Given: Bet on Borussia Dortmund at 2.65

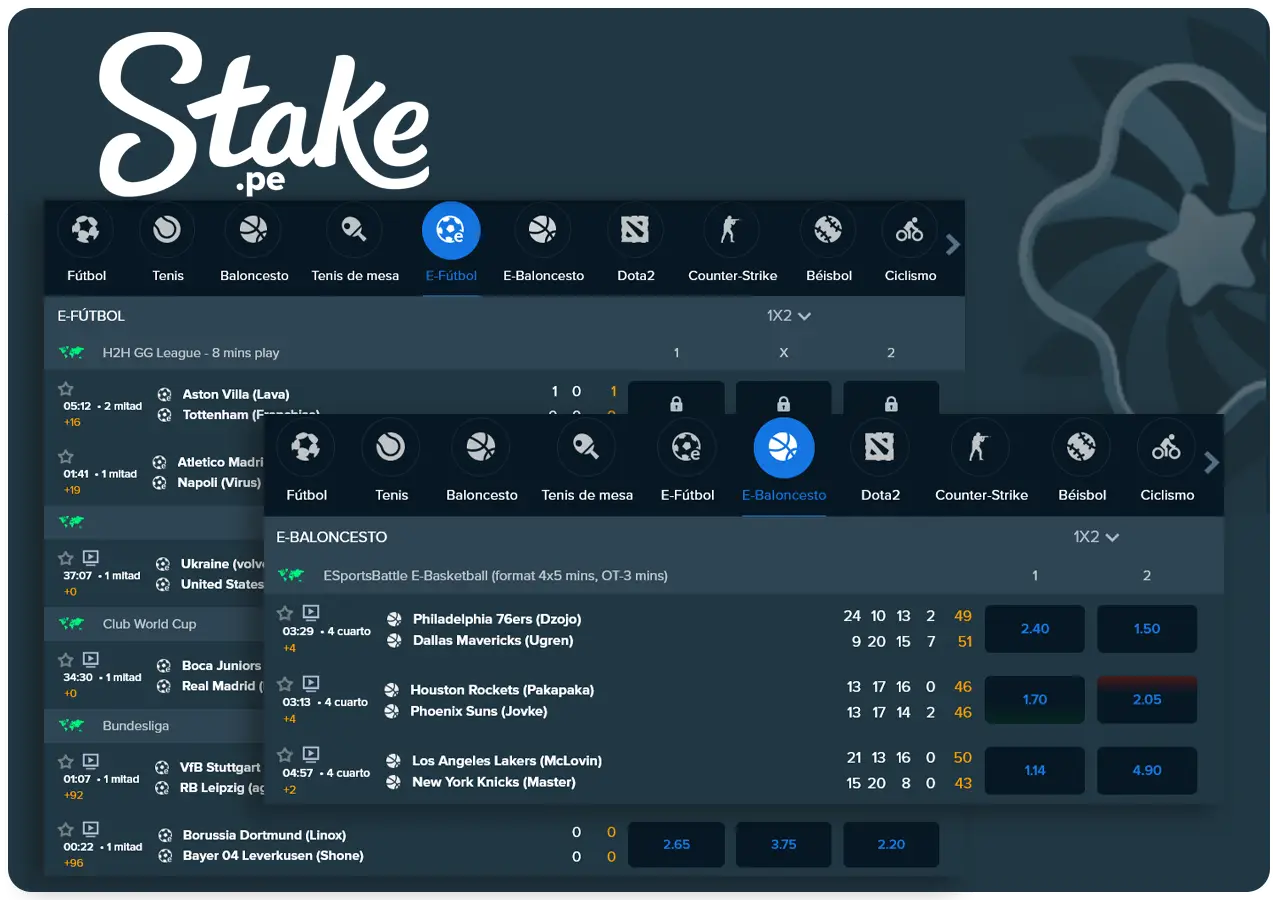Looking at the screenshot, I should (676, 845).
